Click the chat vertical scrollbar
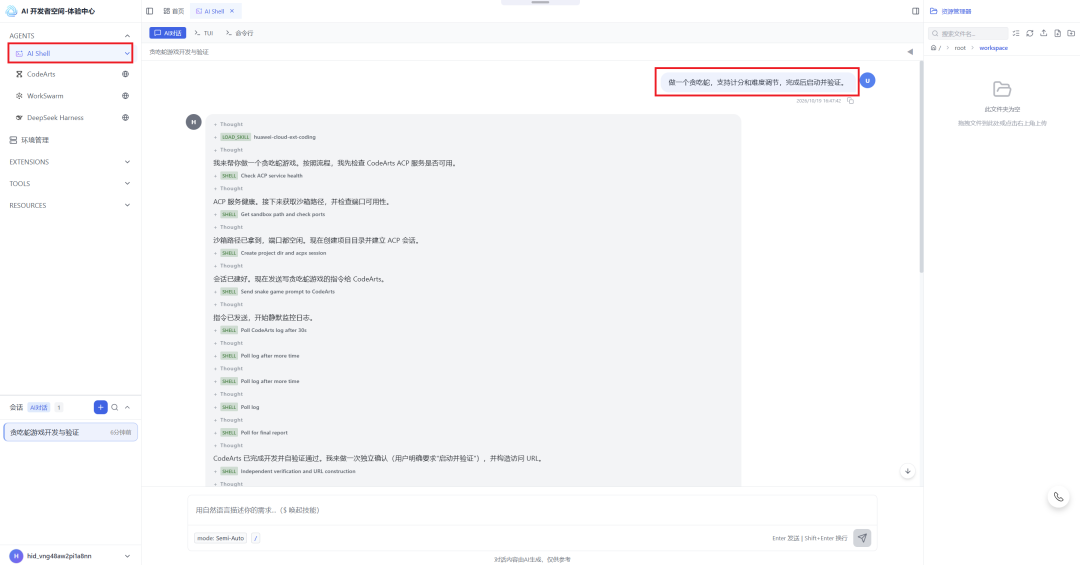1080x565 pixels. 921,165
